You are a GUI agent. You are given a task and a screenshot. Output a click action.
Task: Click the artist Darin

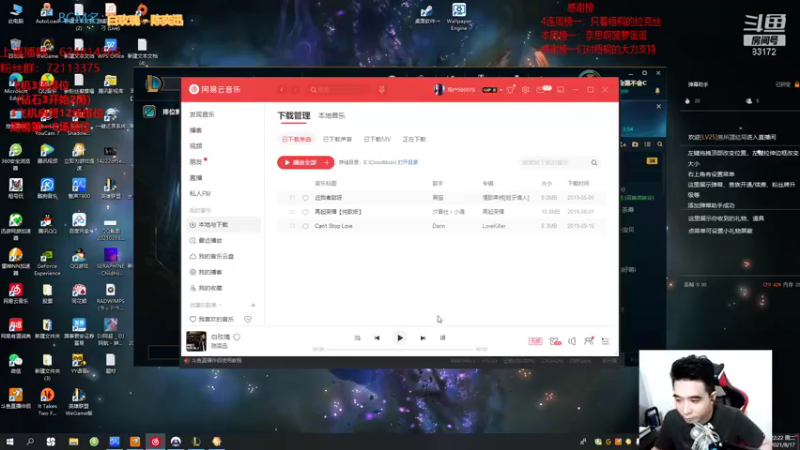pyautogui.click(x=438, y=226)
